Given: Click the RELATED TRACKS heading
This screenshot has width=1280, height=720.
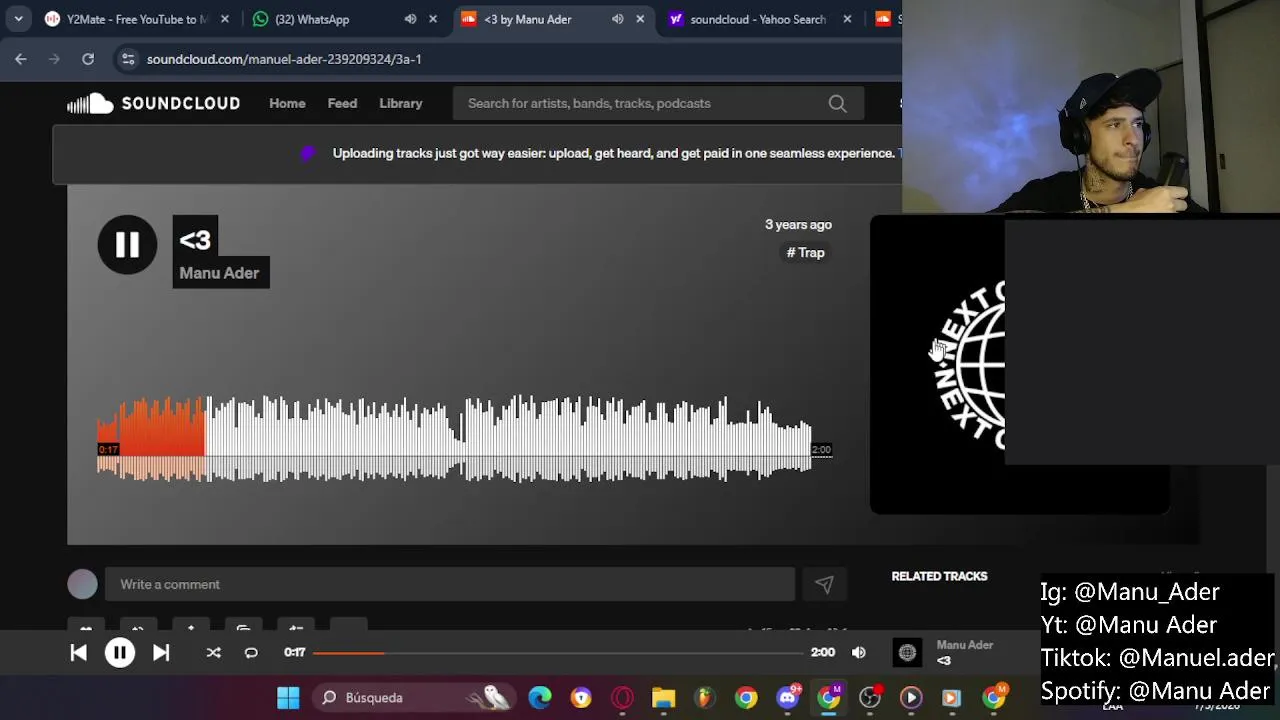Looking at the screenshot, I should click(939, 576).
